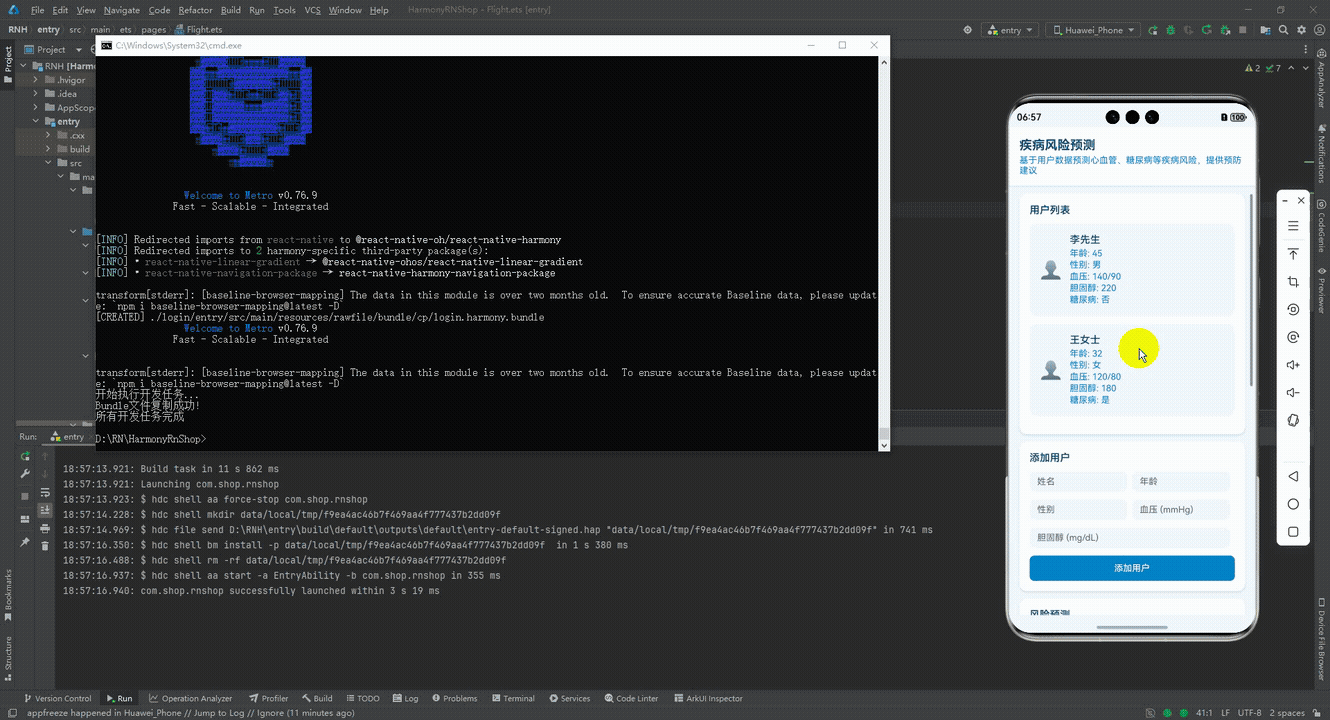The image size is (1330, 720).
Task: Select the 李先生 user card
Action: point(1132,270)
